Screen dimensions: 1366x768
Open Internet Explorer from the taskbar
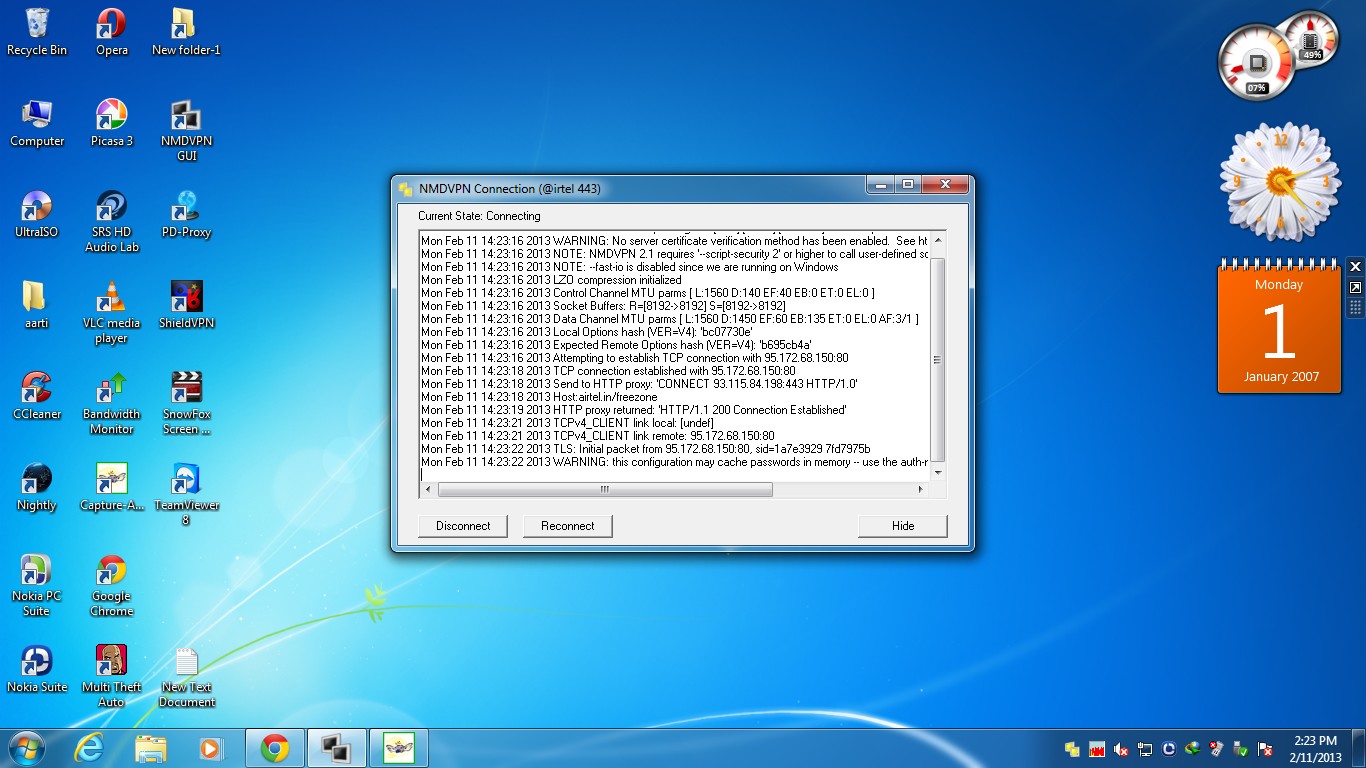(89, 748)
